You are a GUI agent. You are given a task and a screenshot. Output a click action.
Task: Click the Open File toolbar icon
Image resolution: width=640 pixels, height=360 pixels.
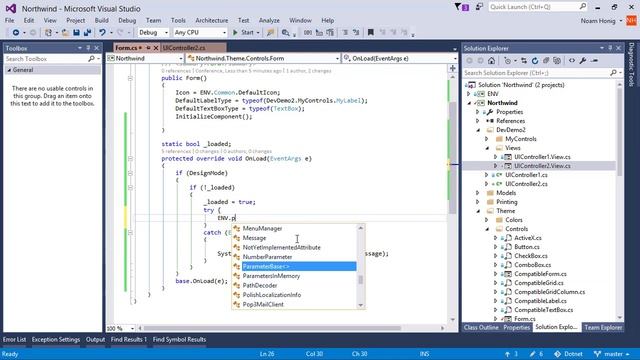pos(65,33)
